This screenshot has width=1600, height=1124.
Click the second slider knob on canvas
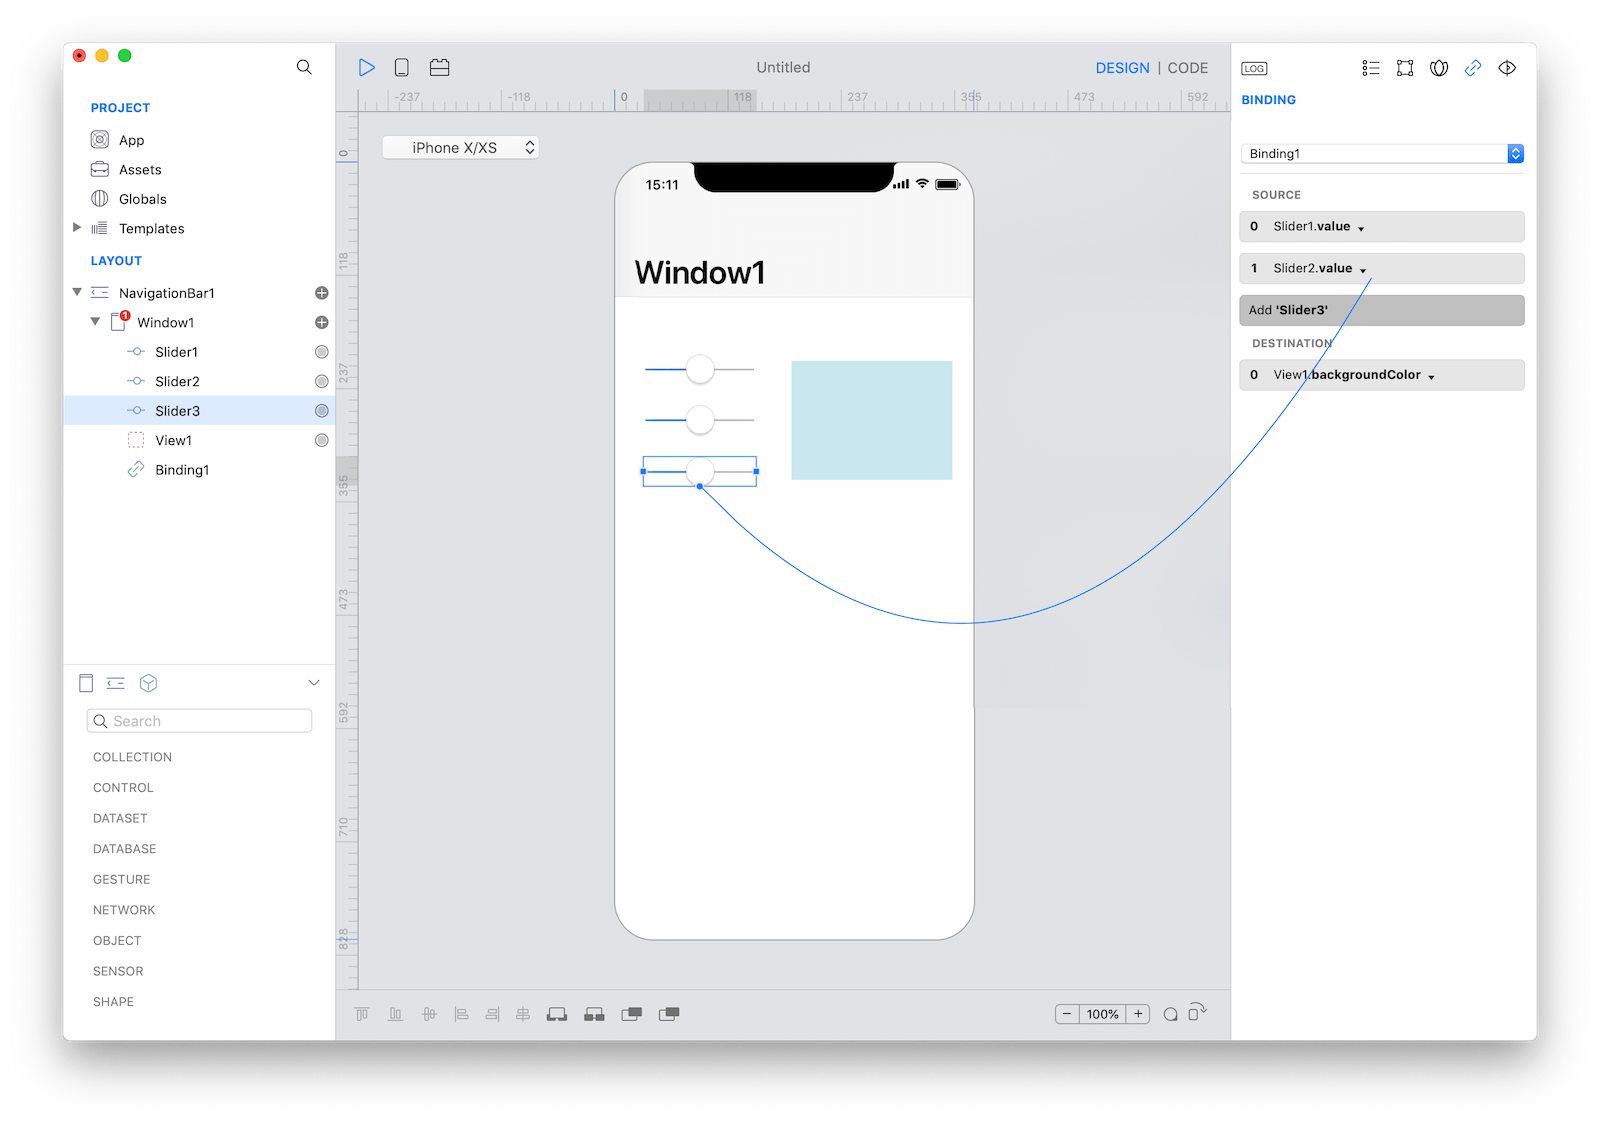click(x=700, y=420)
